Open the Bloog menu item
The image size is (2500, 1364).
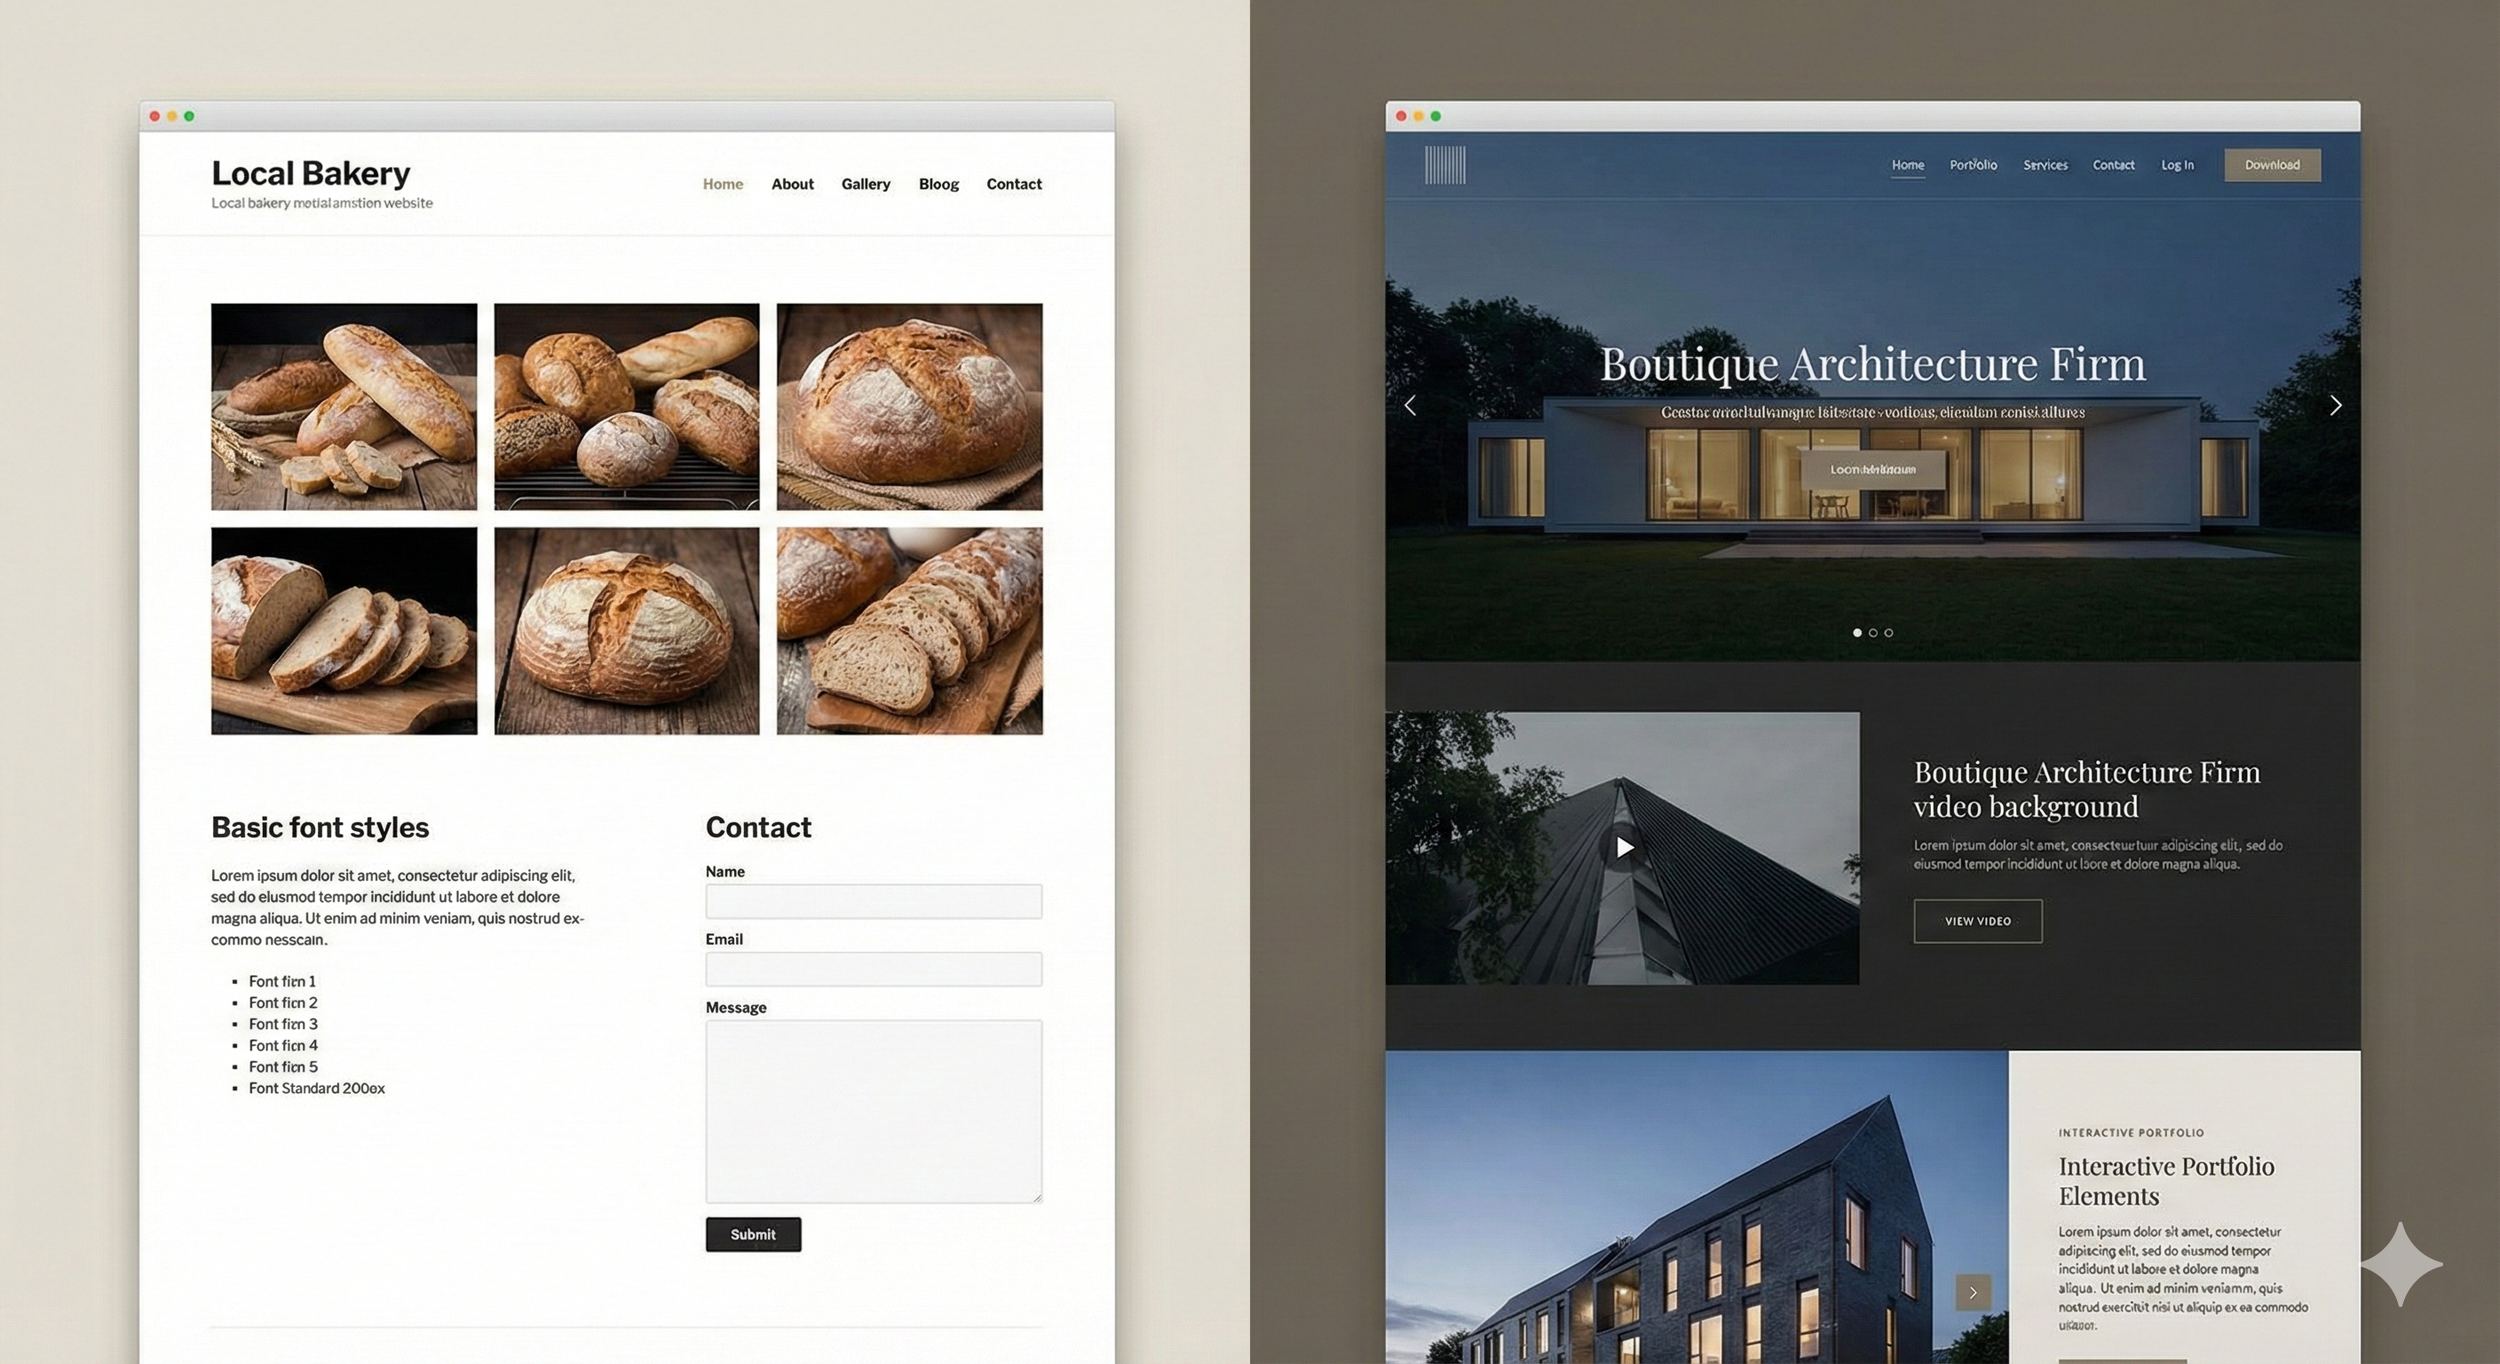pyautogui.click(x=938, y=184)
